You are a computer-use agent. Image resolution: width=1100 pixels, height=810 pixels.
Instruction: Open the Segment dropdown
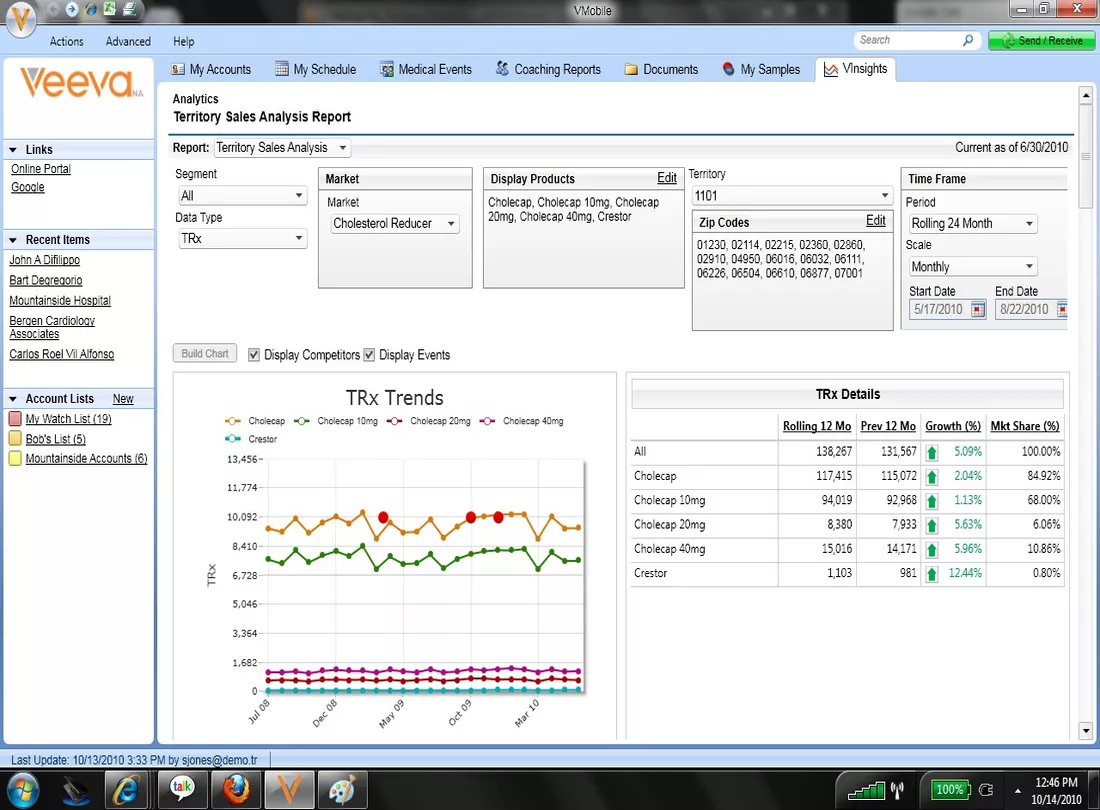tap(242, 196)
